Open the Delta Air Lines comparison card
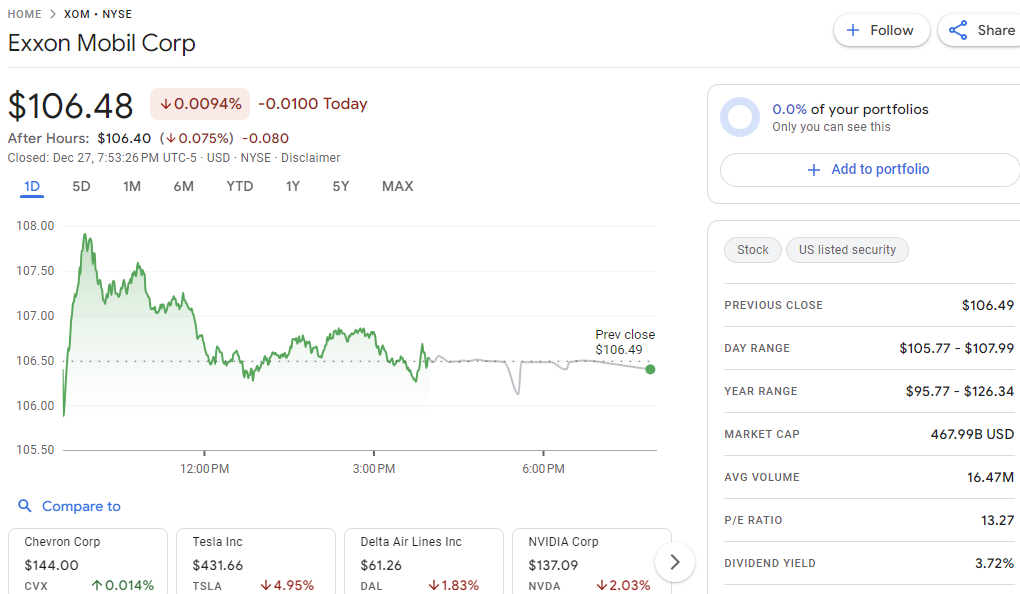Screen dimensions: 1020x594 point(423,561)
